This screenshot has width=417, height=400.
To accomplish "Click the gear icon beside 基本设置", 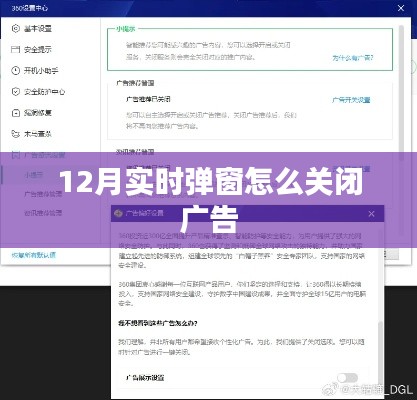I will [16, 28].
